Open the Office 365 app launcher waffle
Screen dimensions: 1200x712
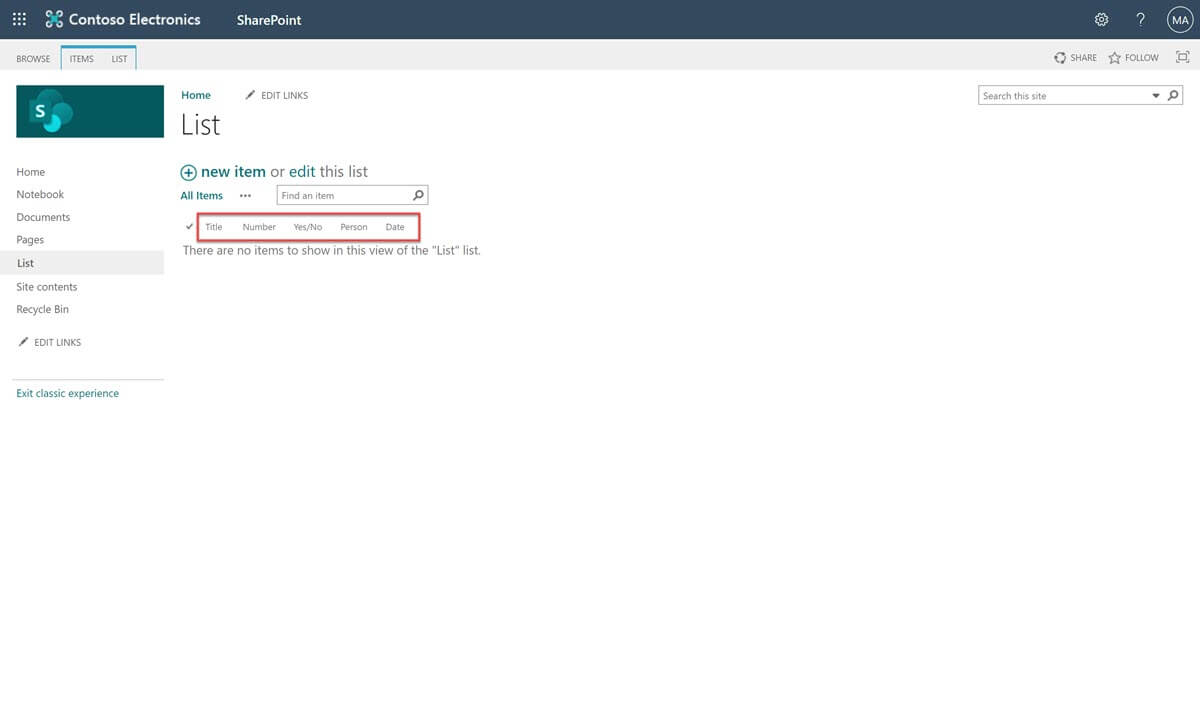pyautogui.click(x=18, y=19)
